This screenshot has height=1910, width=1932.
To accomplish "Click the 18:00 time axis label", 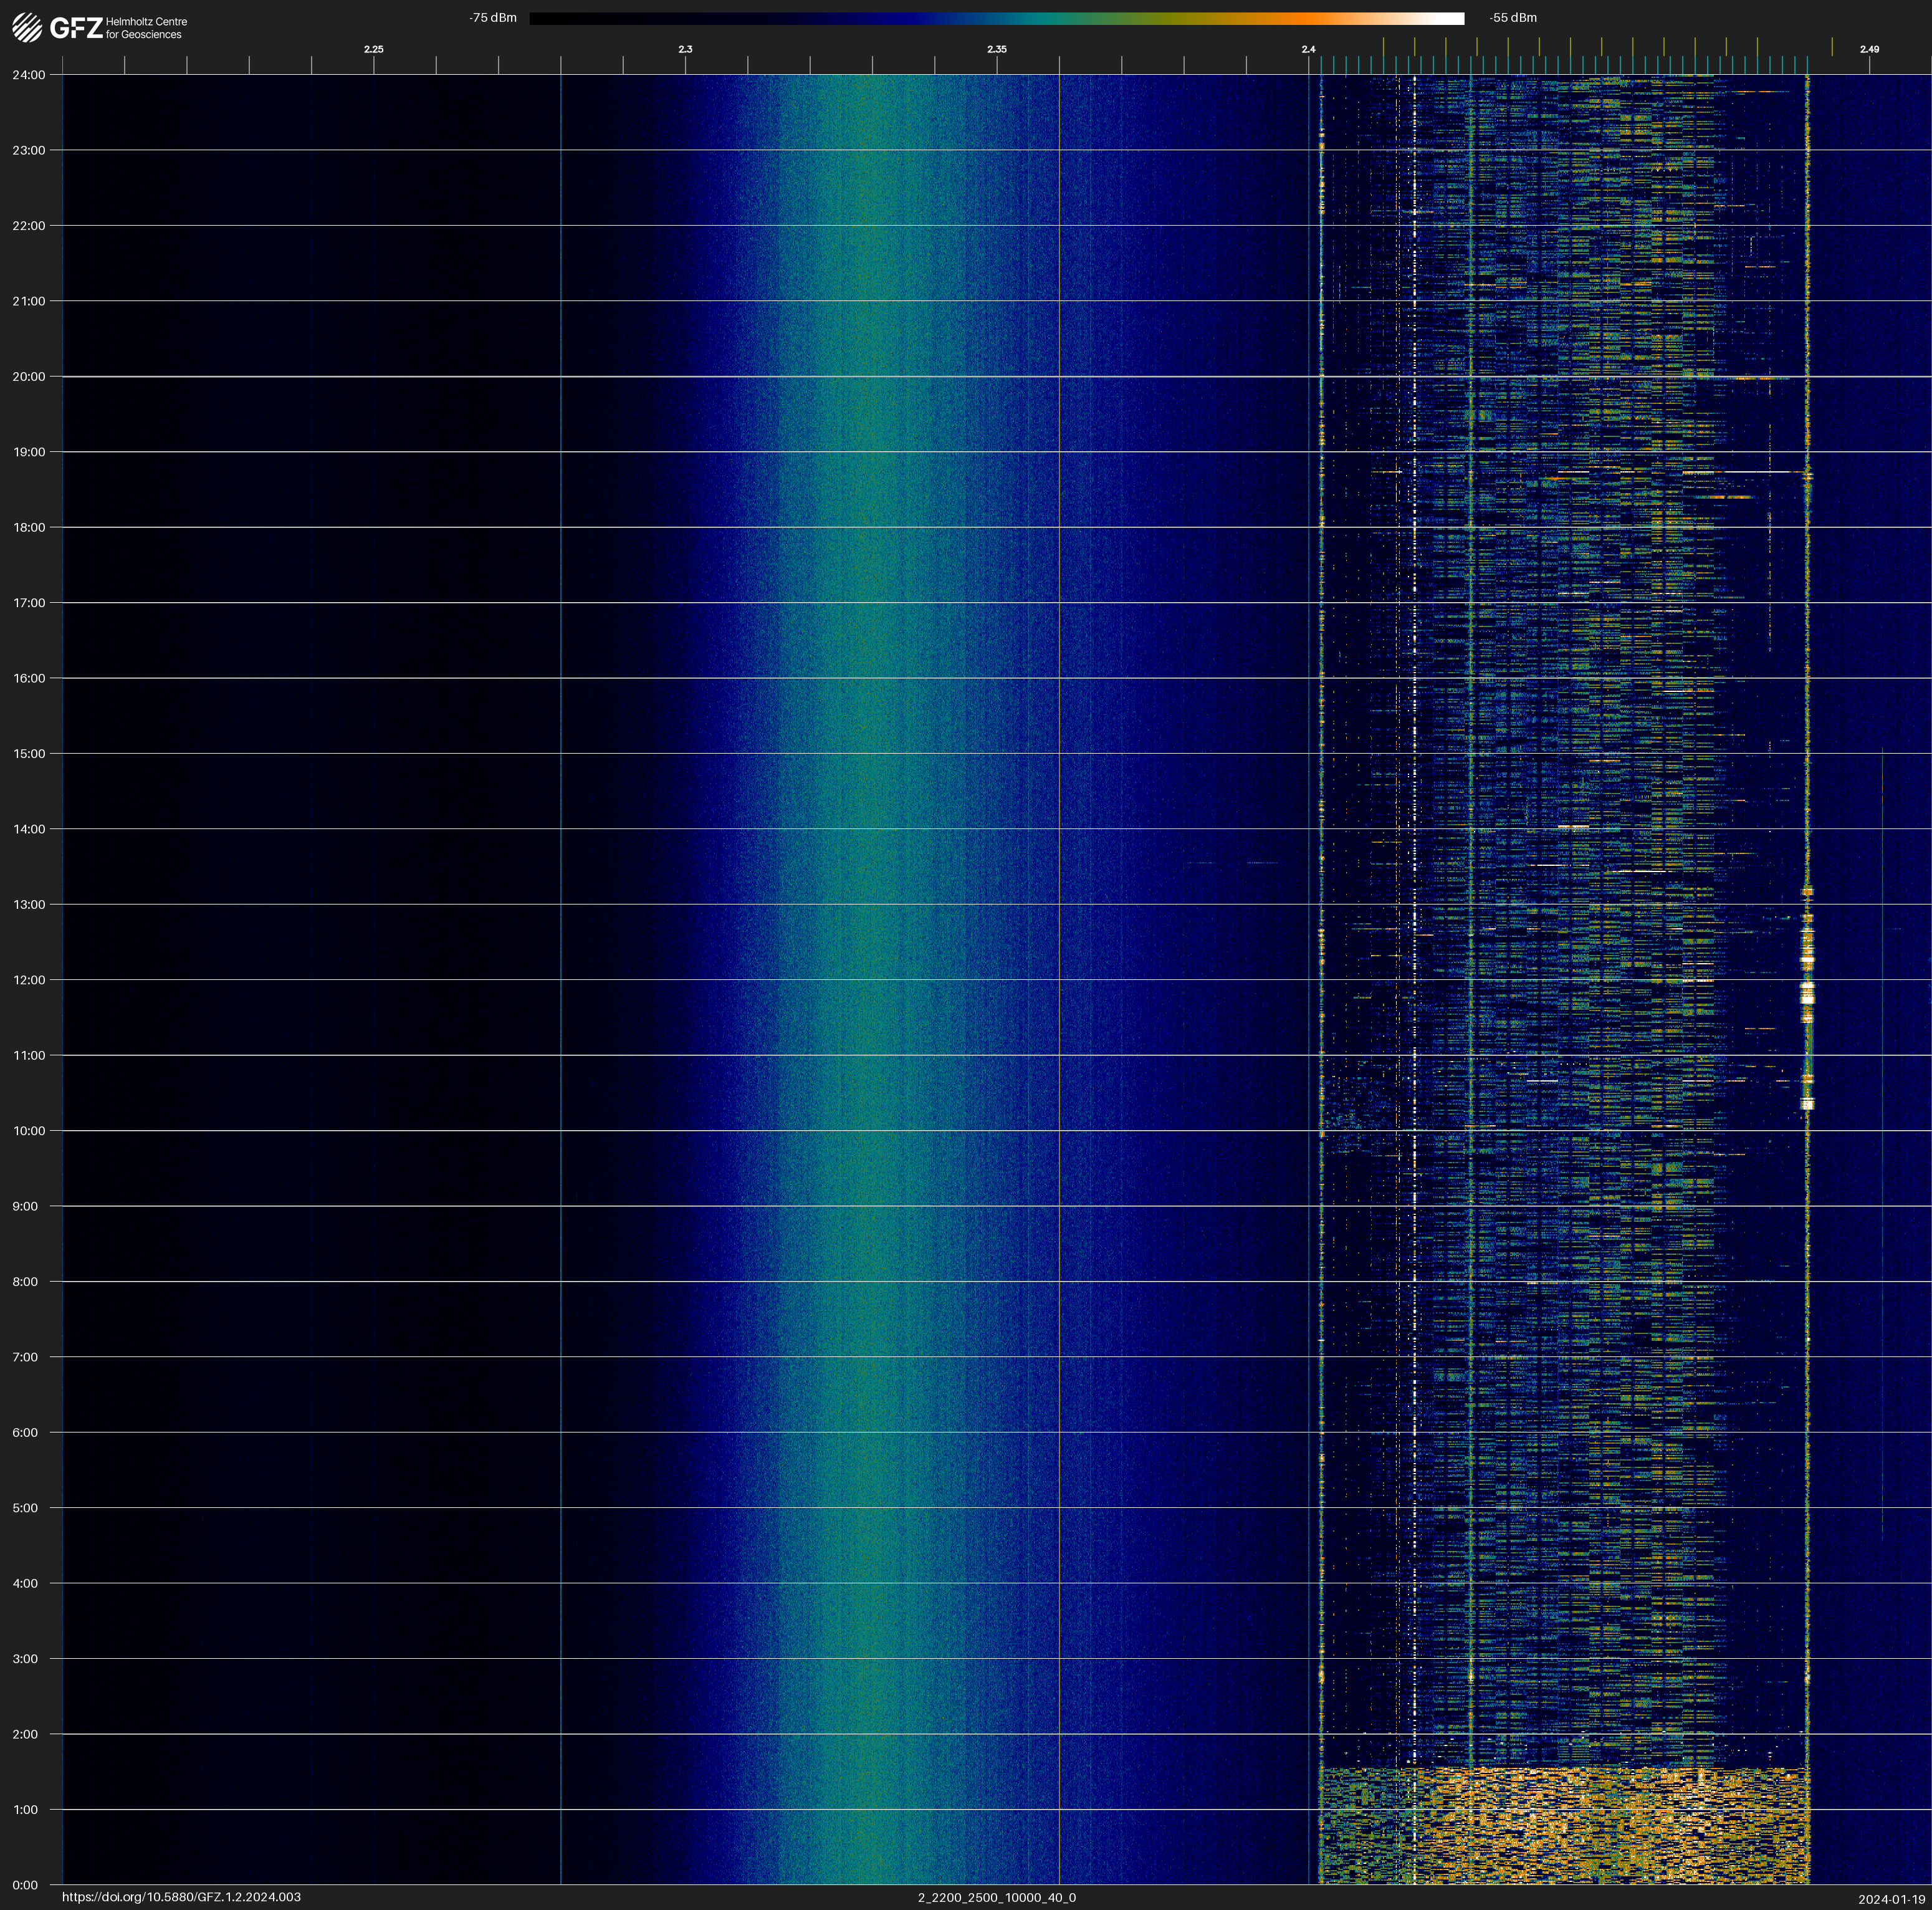I will pos(29,527).
